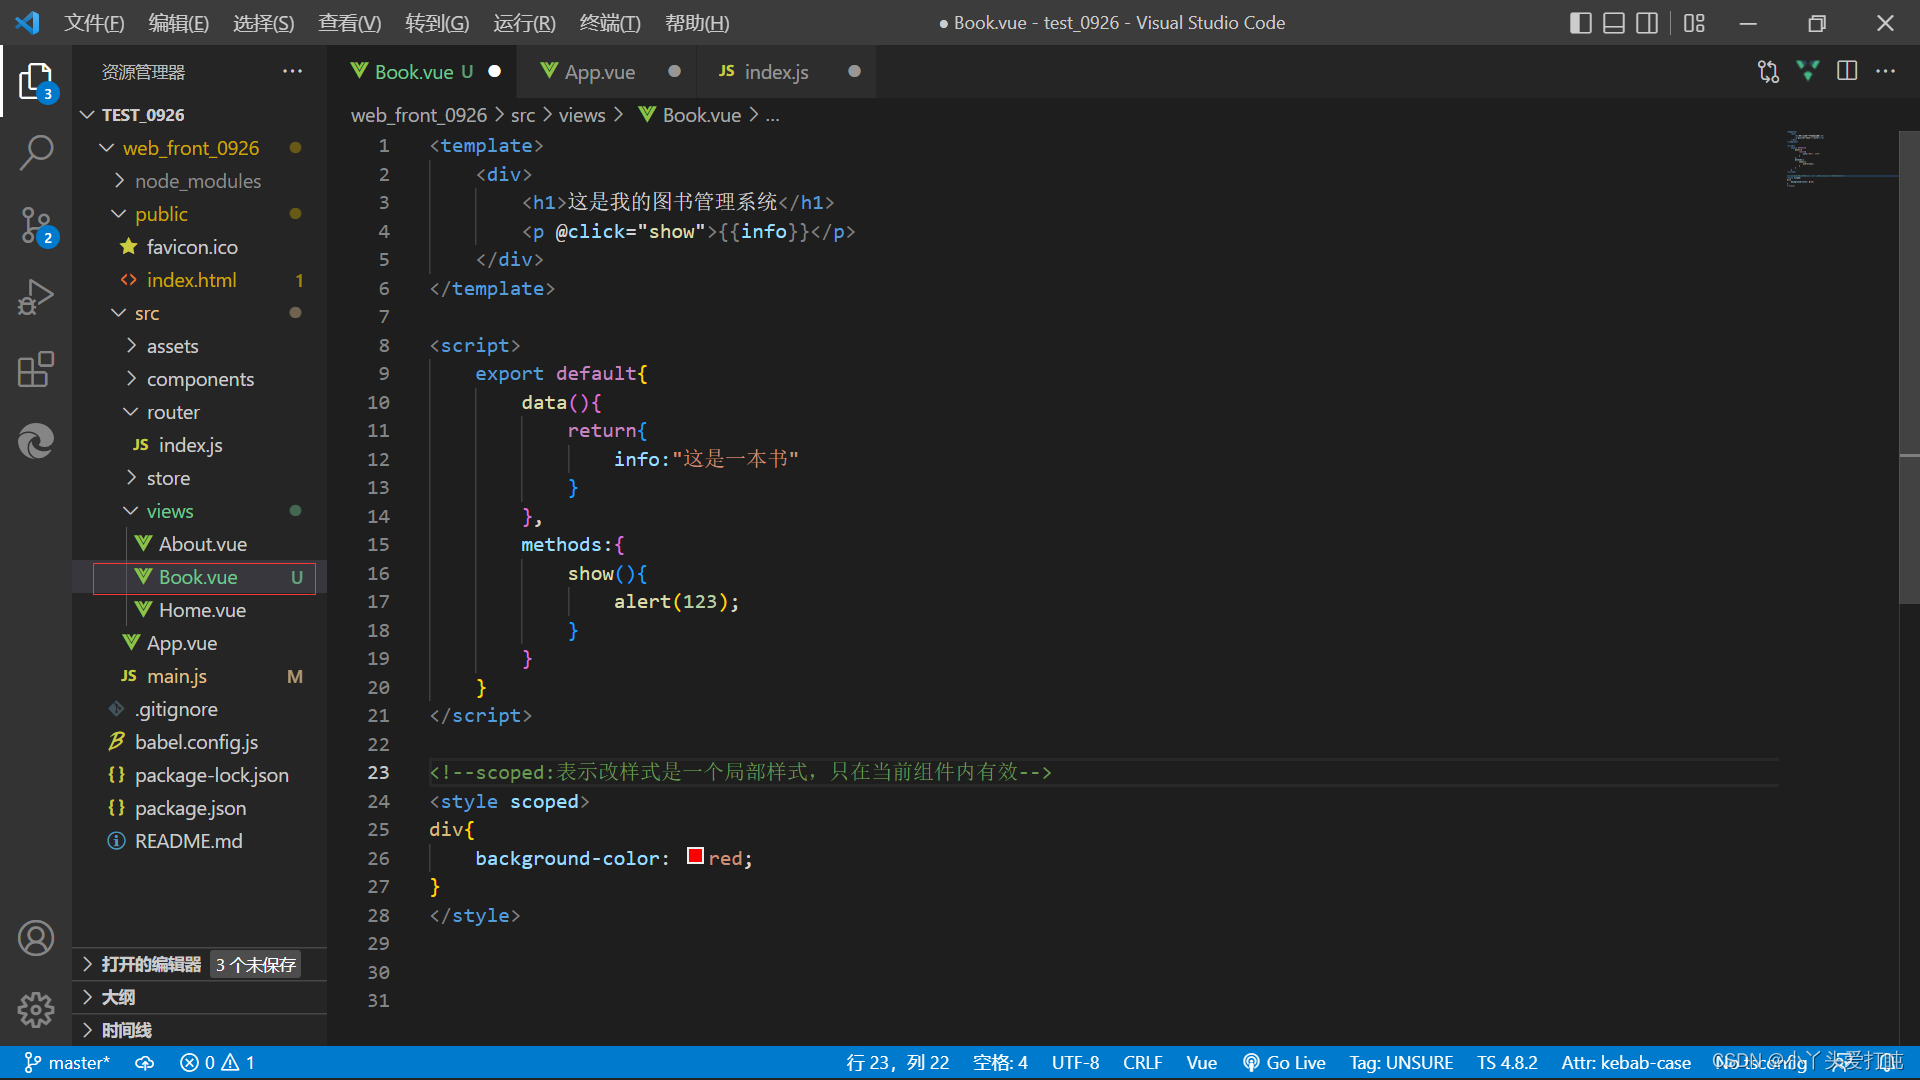The image size is (1920, 1080).
Task: Open the 帮助(H) menu
Action: tap(697, 22)
